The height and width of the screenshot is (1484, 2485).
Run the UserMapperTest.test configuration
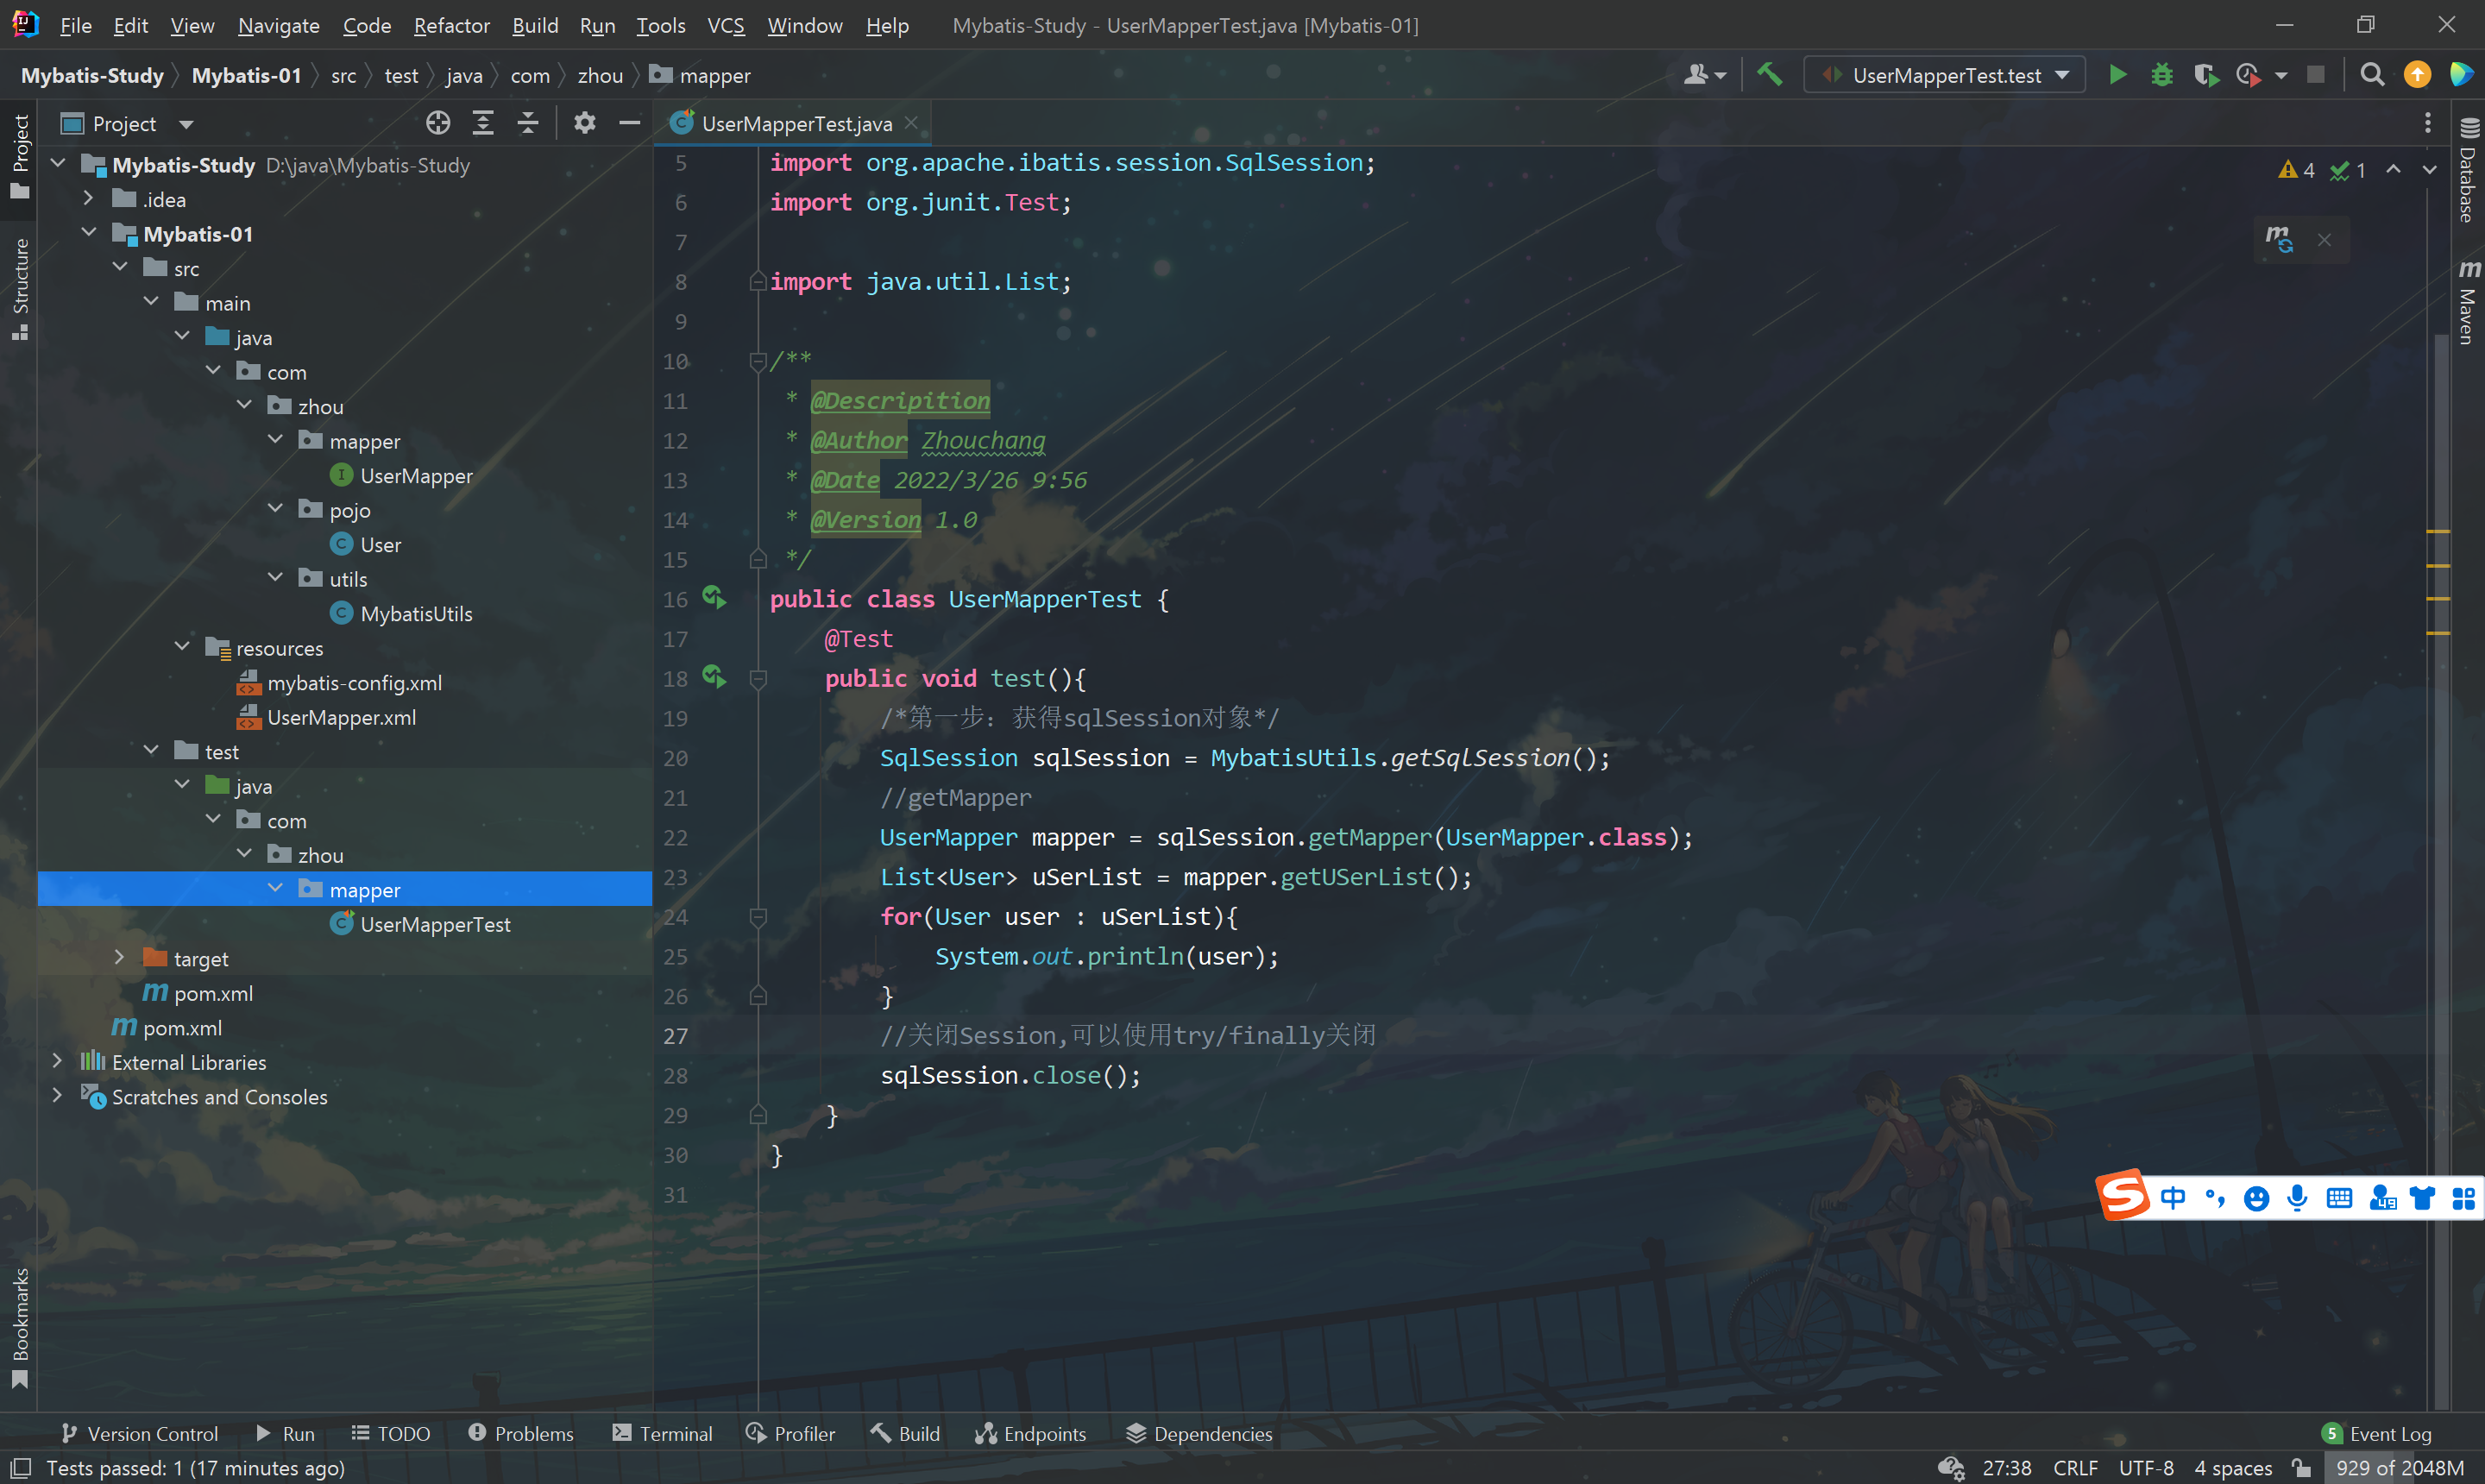2119,74
